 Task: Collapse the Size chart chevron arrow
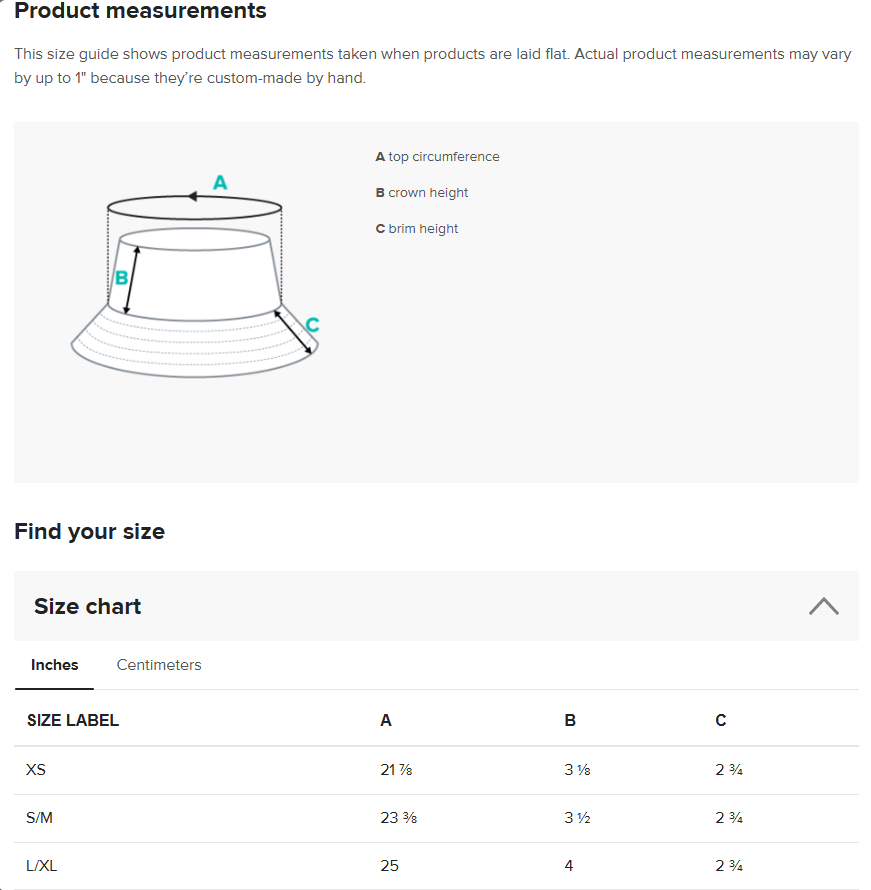[x=823, y=606]
